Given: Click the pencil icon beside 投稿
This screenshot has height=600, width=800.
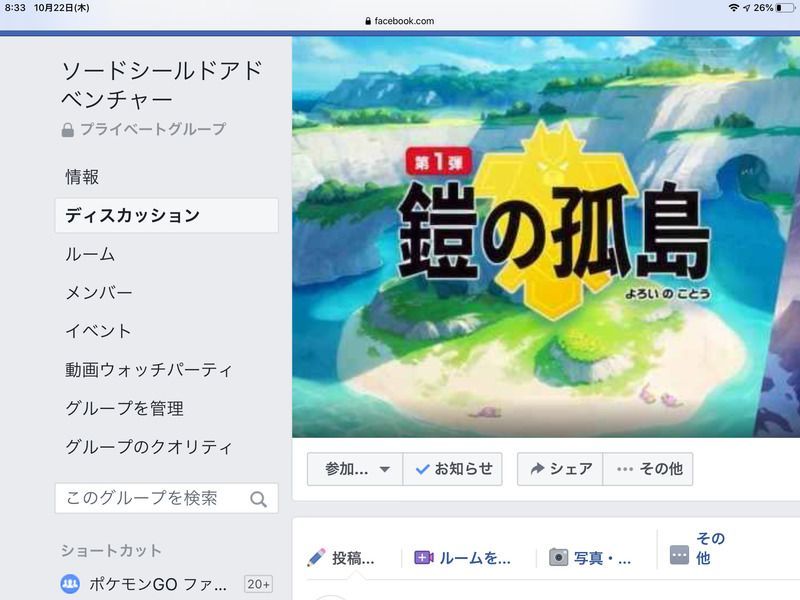Looking at the screenshot, I should click(316, 557).
